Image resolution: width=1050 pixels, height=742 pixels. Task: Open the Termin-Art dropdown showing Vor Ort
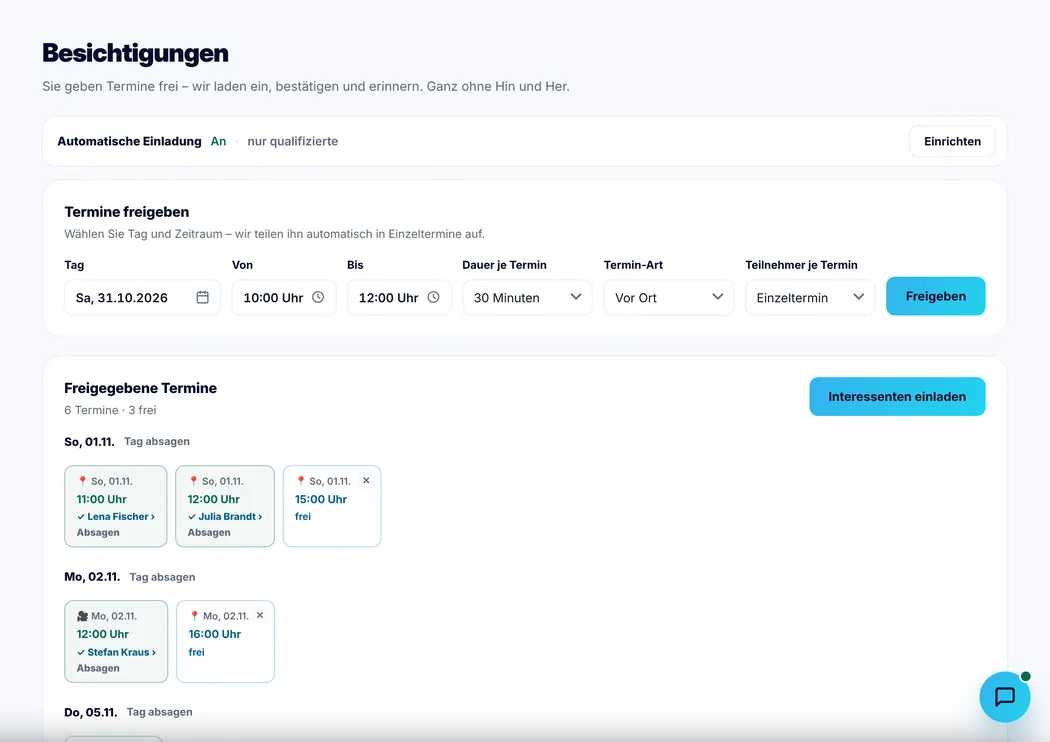point(668,297)
